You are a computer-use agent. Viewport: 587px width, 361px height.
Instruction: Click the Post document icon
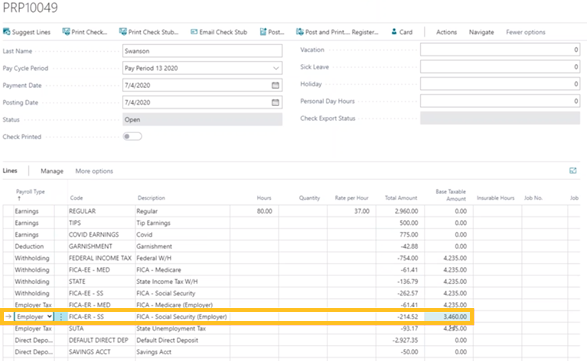[263, 32]
